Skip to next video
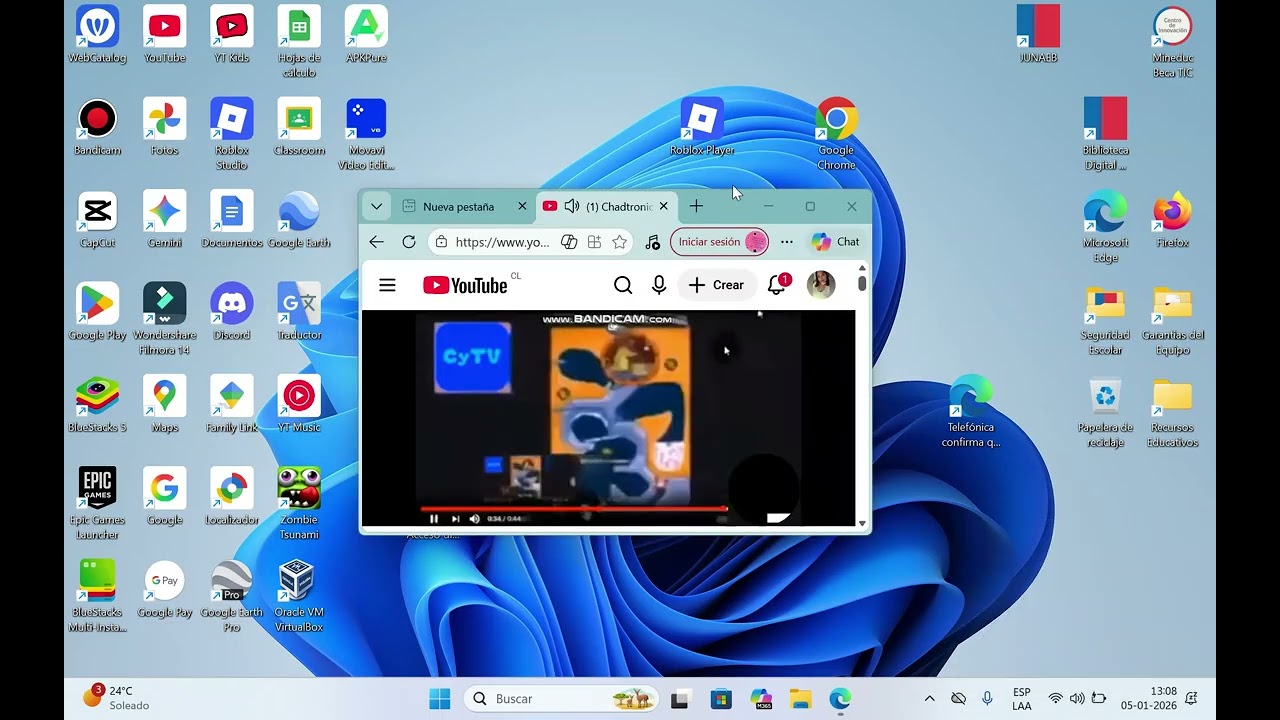1280x720 pixels. 455,518
